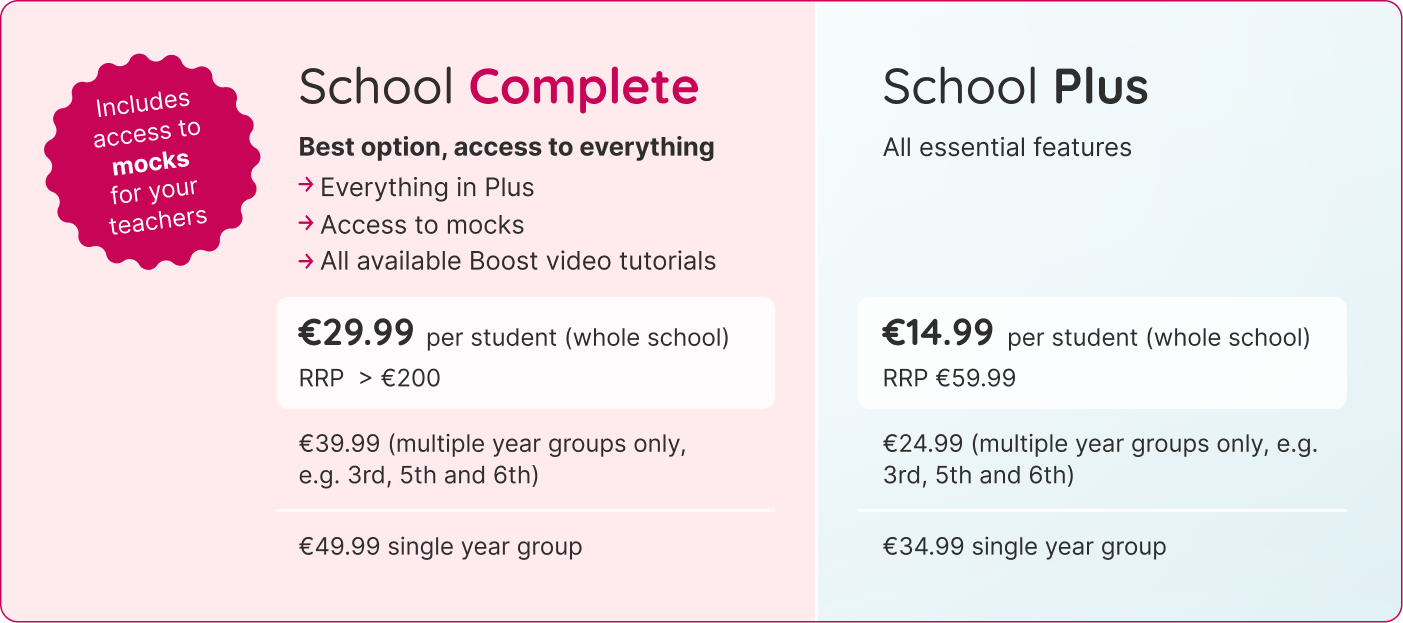Choose the €34.99 single year group option
The height and width of the screenshot is (623, 1403).
click(1024, 546)
